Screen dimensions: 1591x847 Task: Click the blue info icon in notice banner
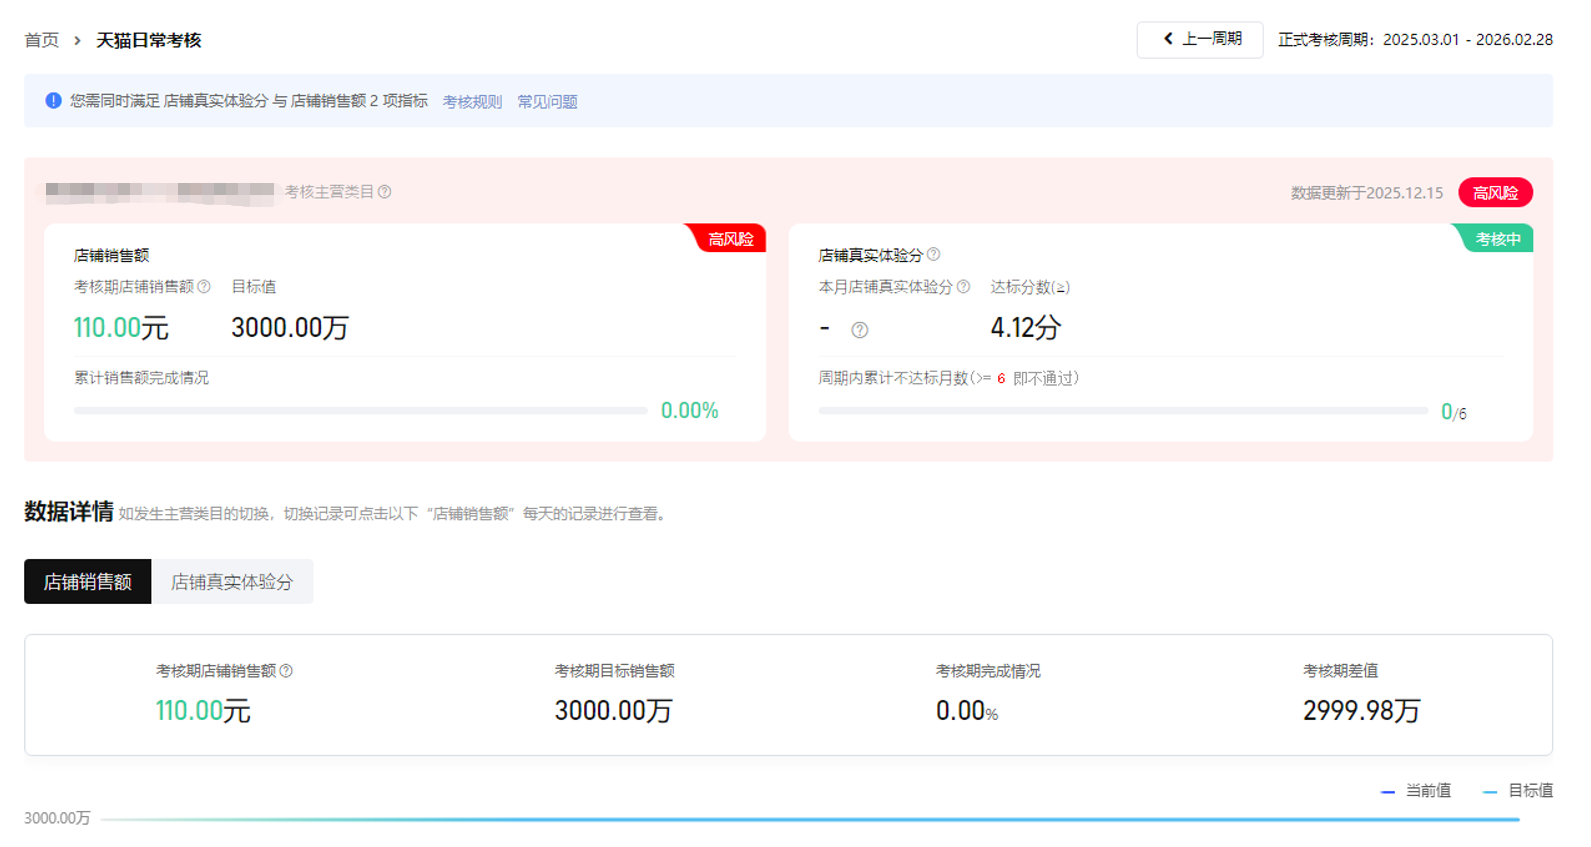pos(53,101)
